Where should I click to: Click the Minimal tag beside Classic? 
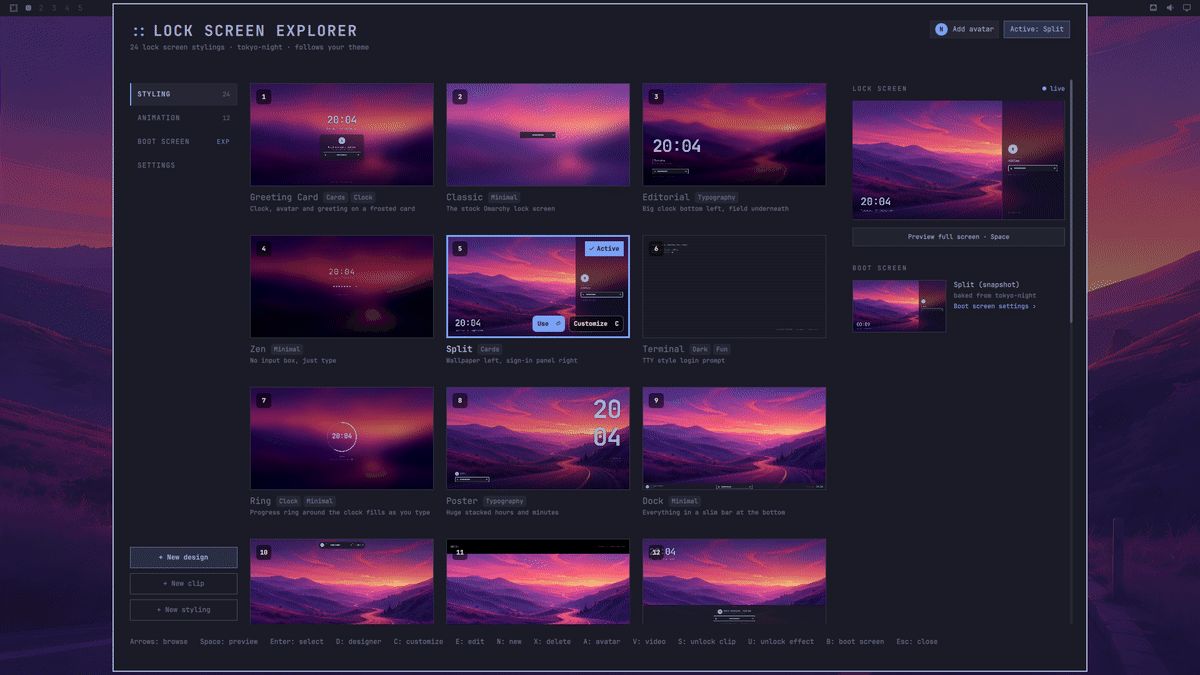tap(504, 198)
